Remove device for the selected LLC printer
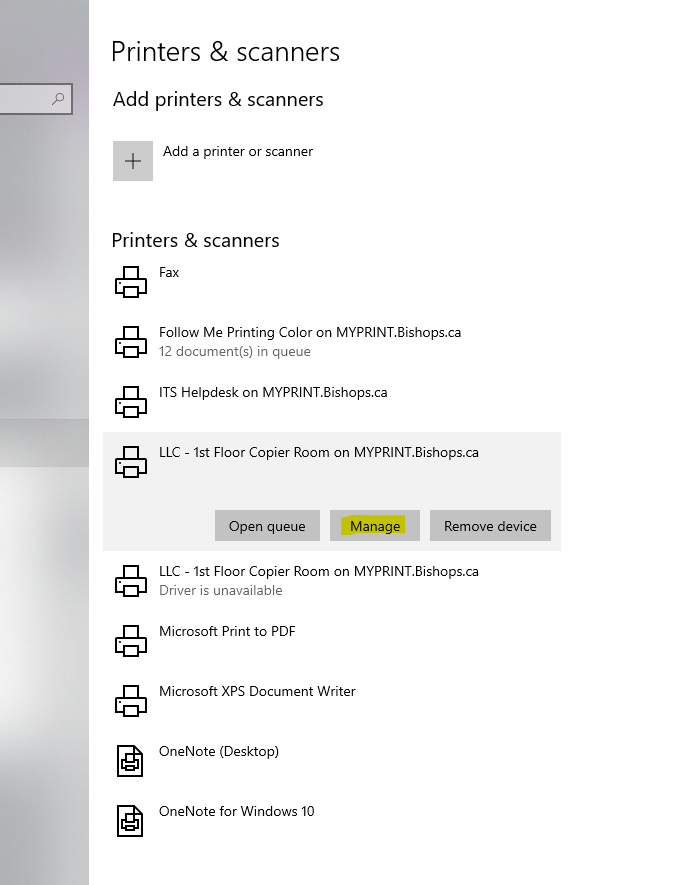The height and width of the screenshot is (885, 690). (490, 526)
